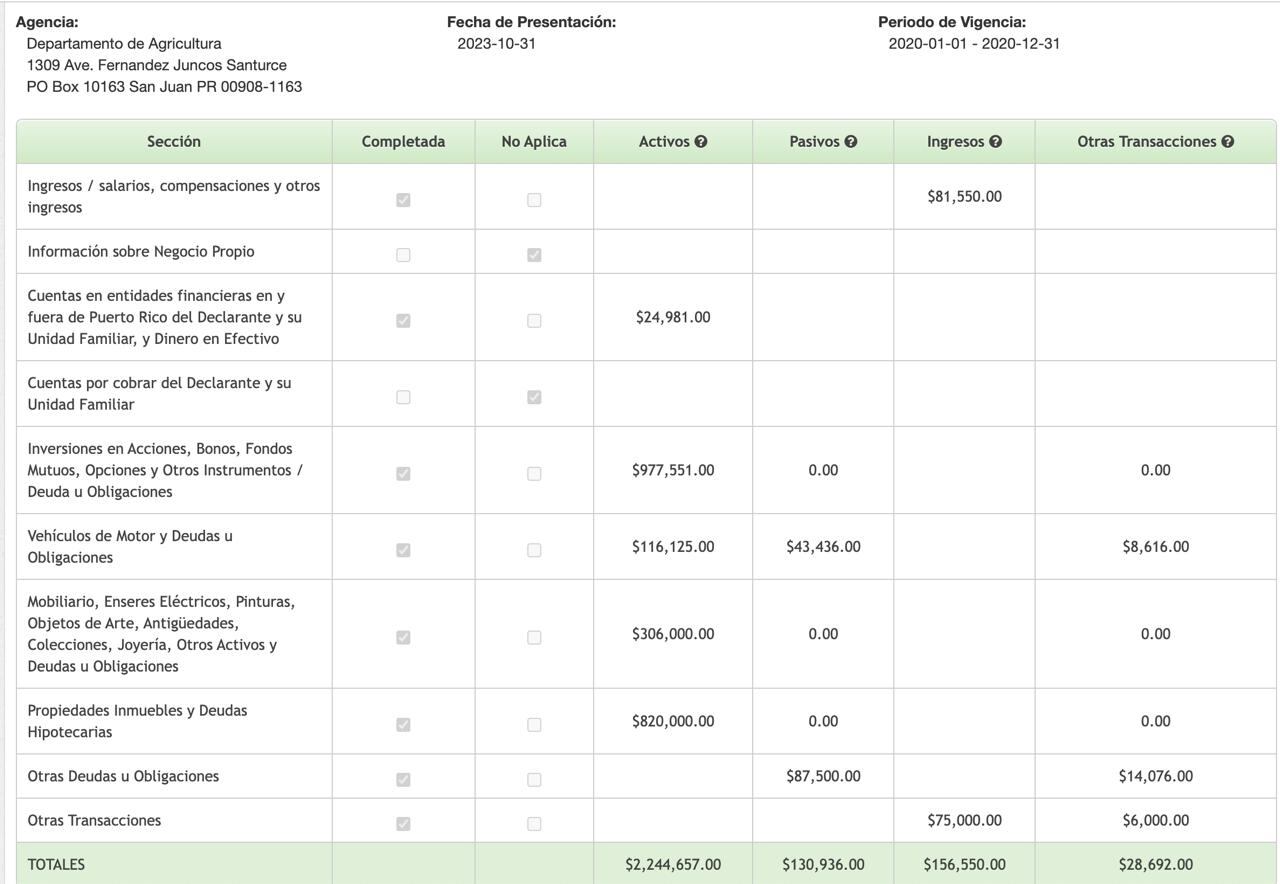The image size is (1280, 884).
Task: Click the help icon beside Activos
Action: click(701, 142)
